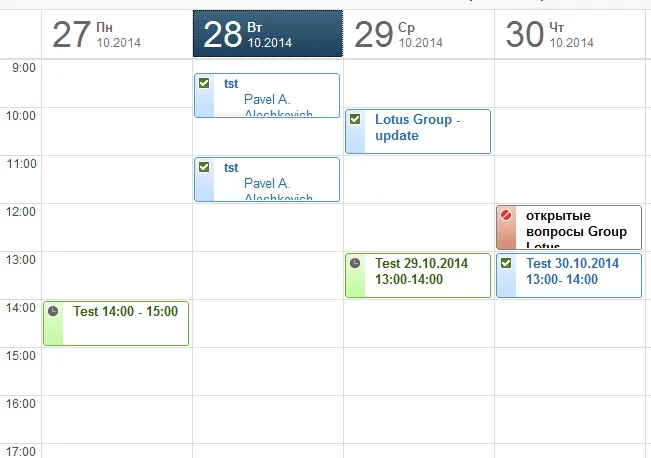Open the "Test 14:00 - 15:00" event title

[125, 311]
